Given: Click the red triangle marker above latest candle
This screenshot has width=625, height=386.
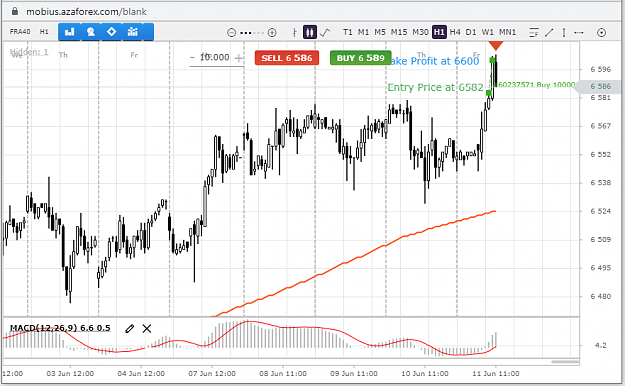Looking at the screenshot, I should 495,45.
